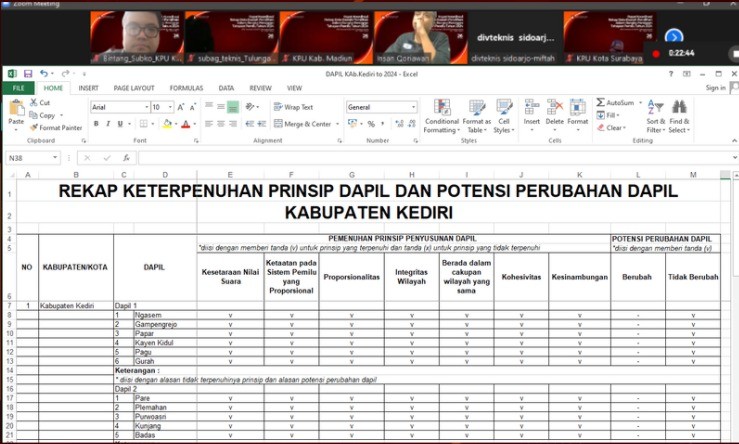Toggle Bold formatting
Viewport: 739px width, 444px height.
pyautogui.click(x=96, y=124)
